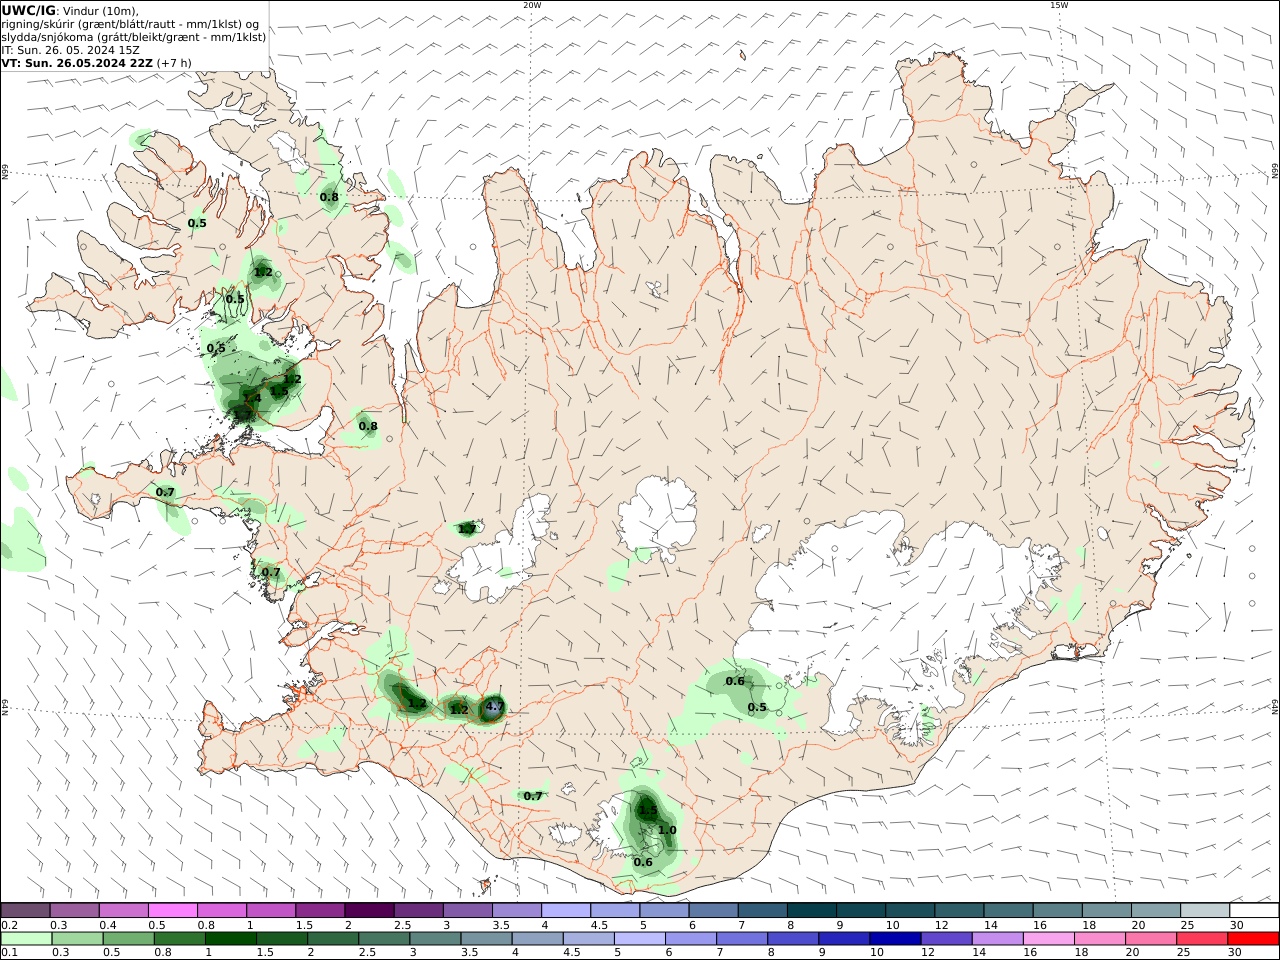The height and width of the screenshot is (960, 1280).
Task: Click the light pink rain-scale swatch at 16
Action: [x=1047, y=939]
